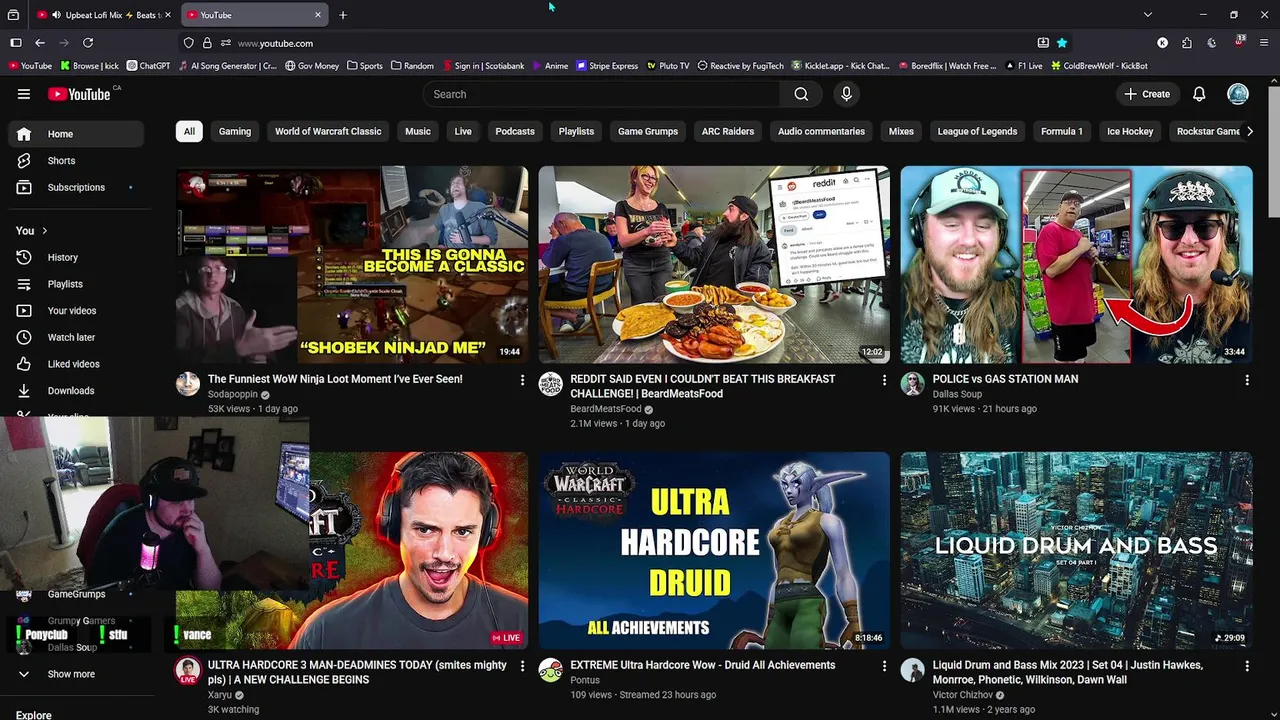The image size is (1280, 720).
Task: Open options for BeardMeatsFood breakfast challenge video
Action: (x=884, y=380)
